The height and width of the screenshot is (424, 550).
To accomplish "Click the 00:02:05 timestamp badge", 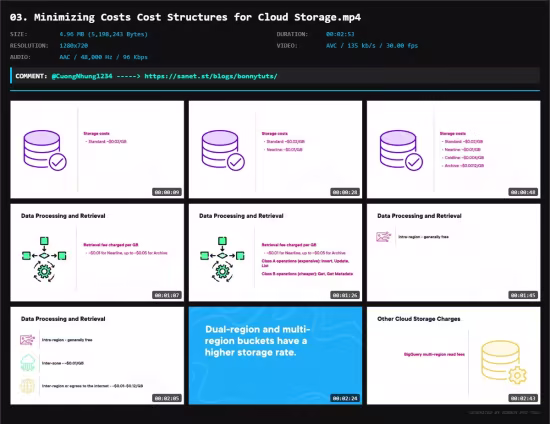I will point(167,398).
